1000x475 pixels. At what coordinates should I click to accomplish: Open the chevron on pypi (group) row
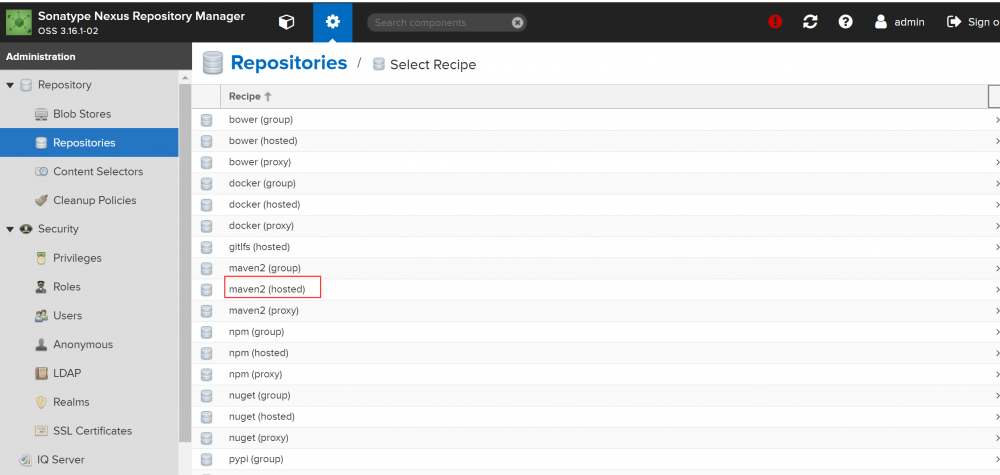tap(996, 459)
